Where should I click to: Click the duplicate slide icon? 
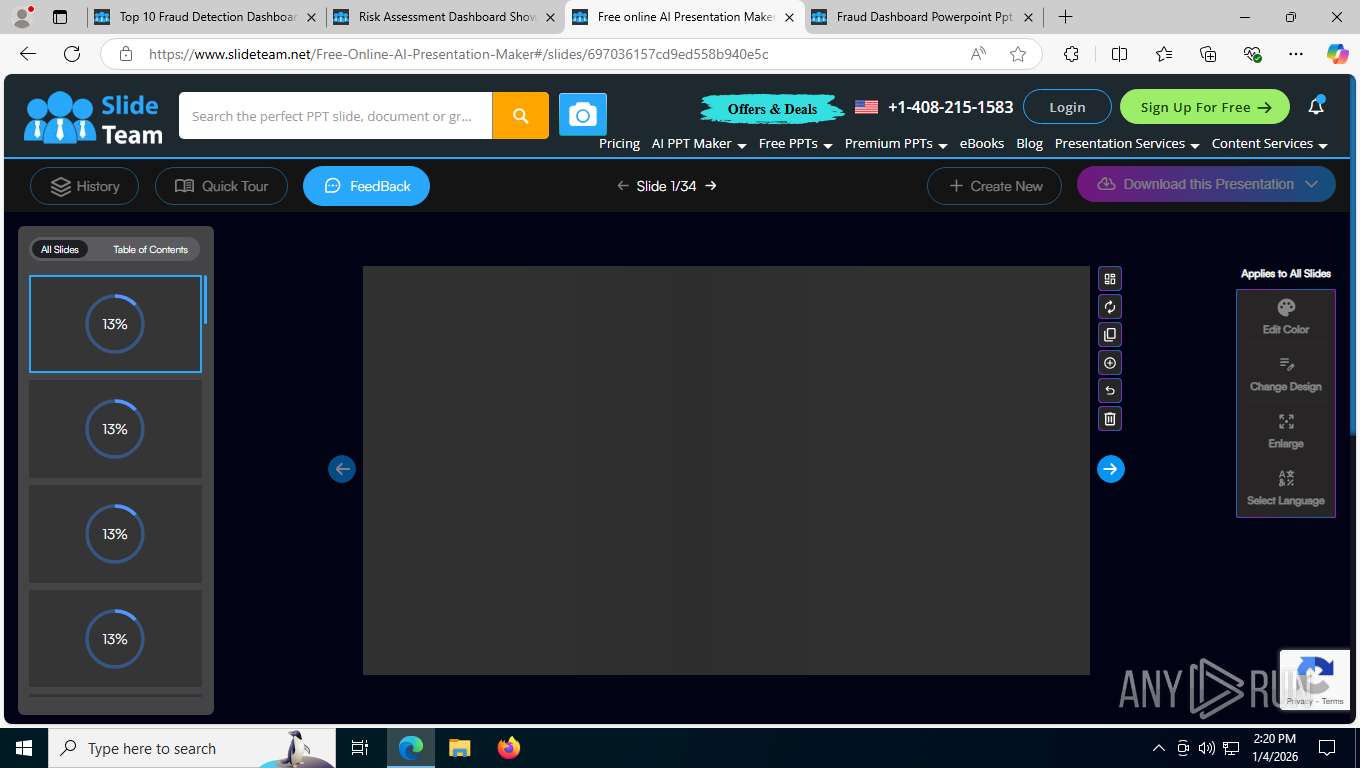(x=1110, y=335)
